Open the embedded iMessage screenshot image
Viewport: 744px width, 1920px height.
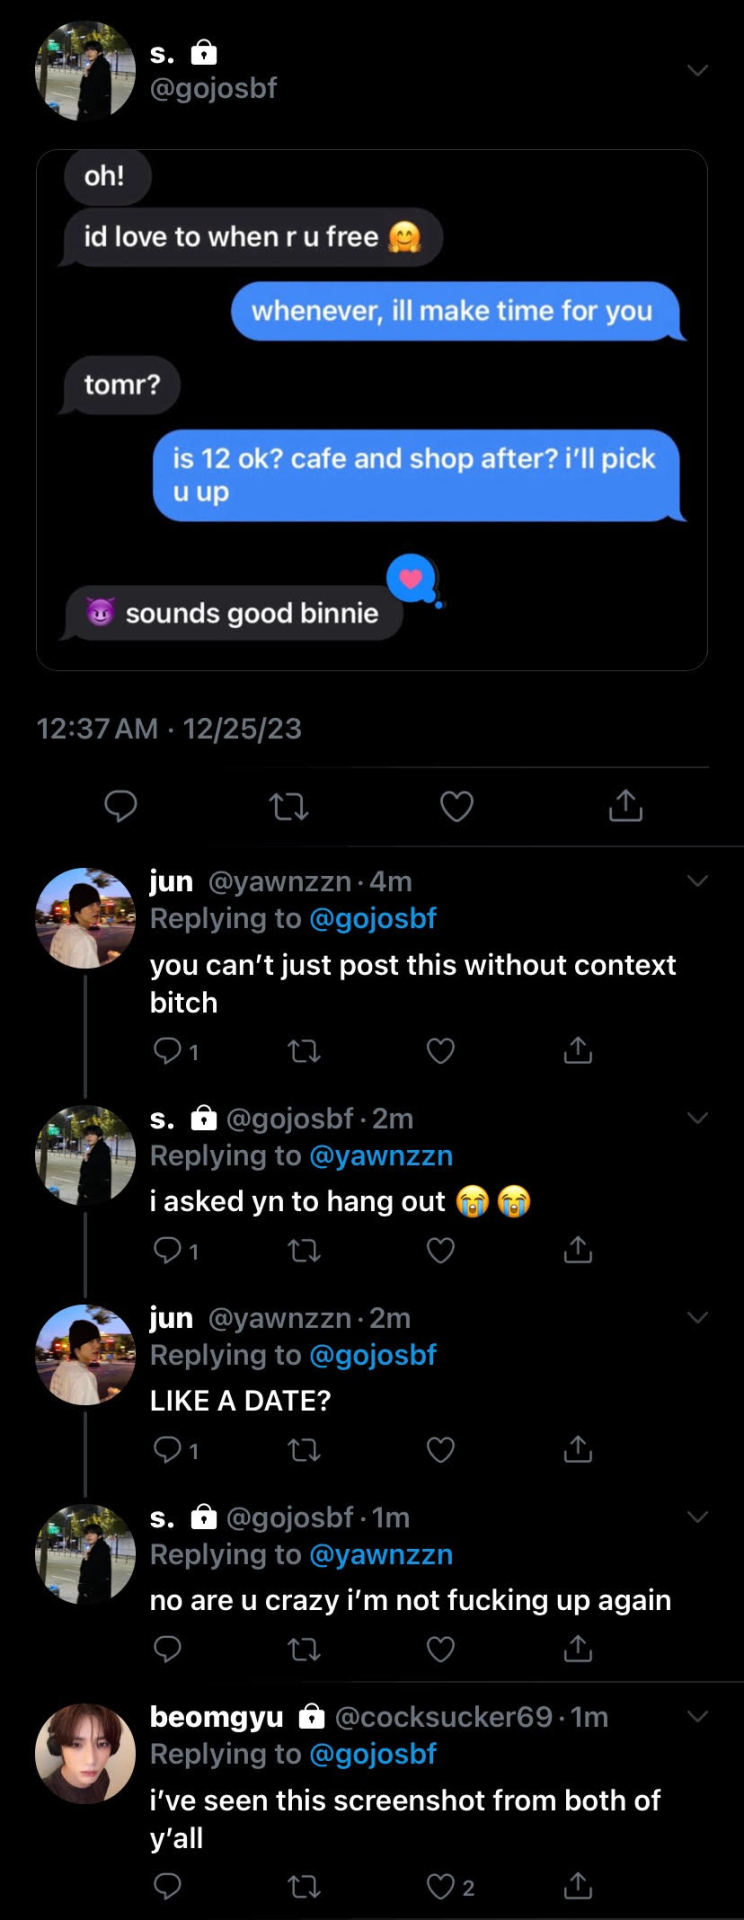[372, 410]
